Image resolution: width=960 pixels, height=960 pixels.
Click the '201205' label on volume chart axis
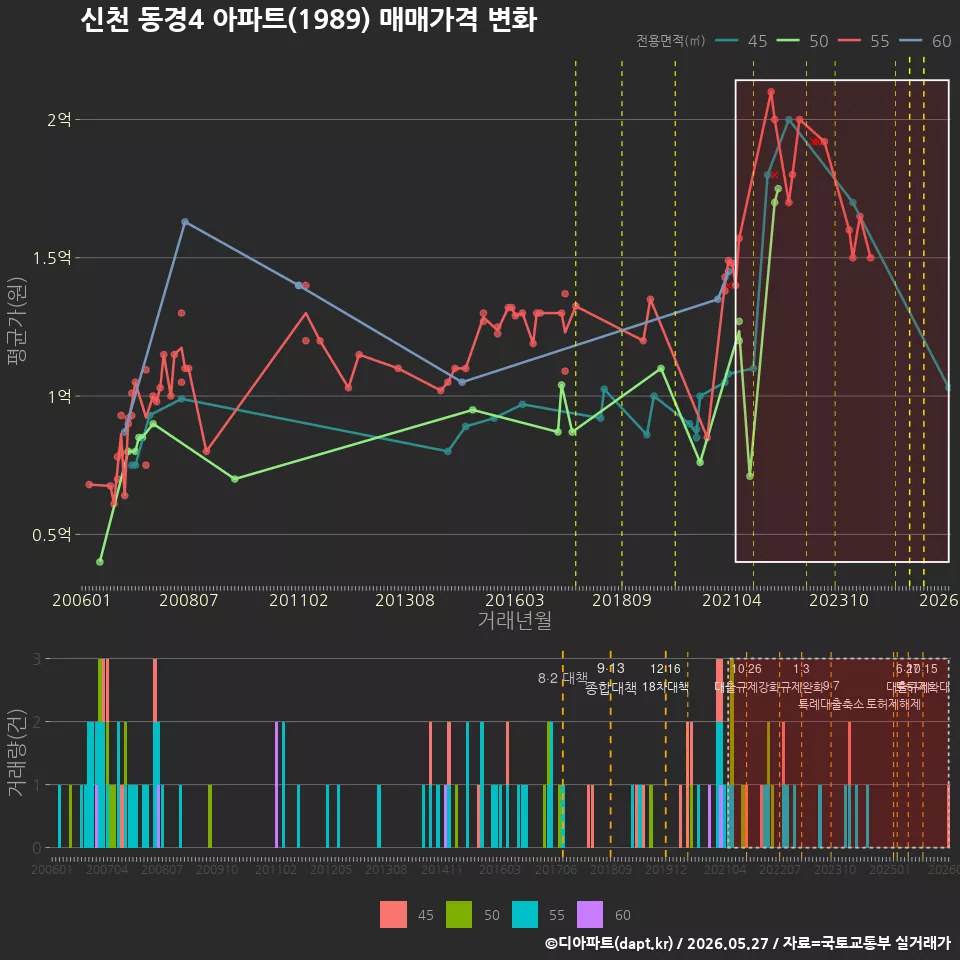[331, 869]
